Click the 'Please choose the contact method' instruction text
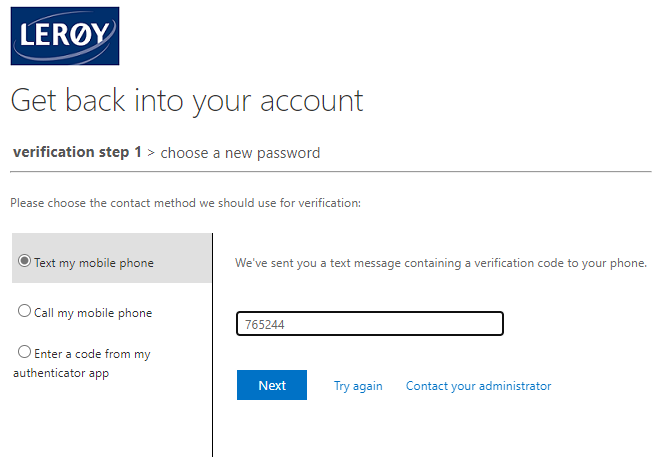Viewport: 660px width, 457px height. [186, 203]
